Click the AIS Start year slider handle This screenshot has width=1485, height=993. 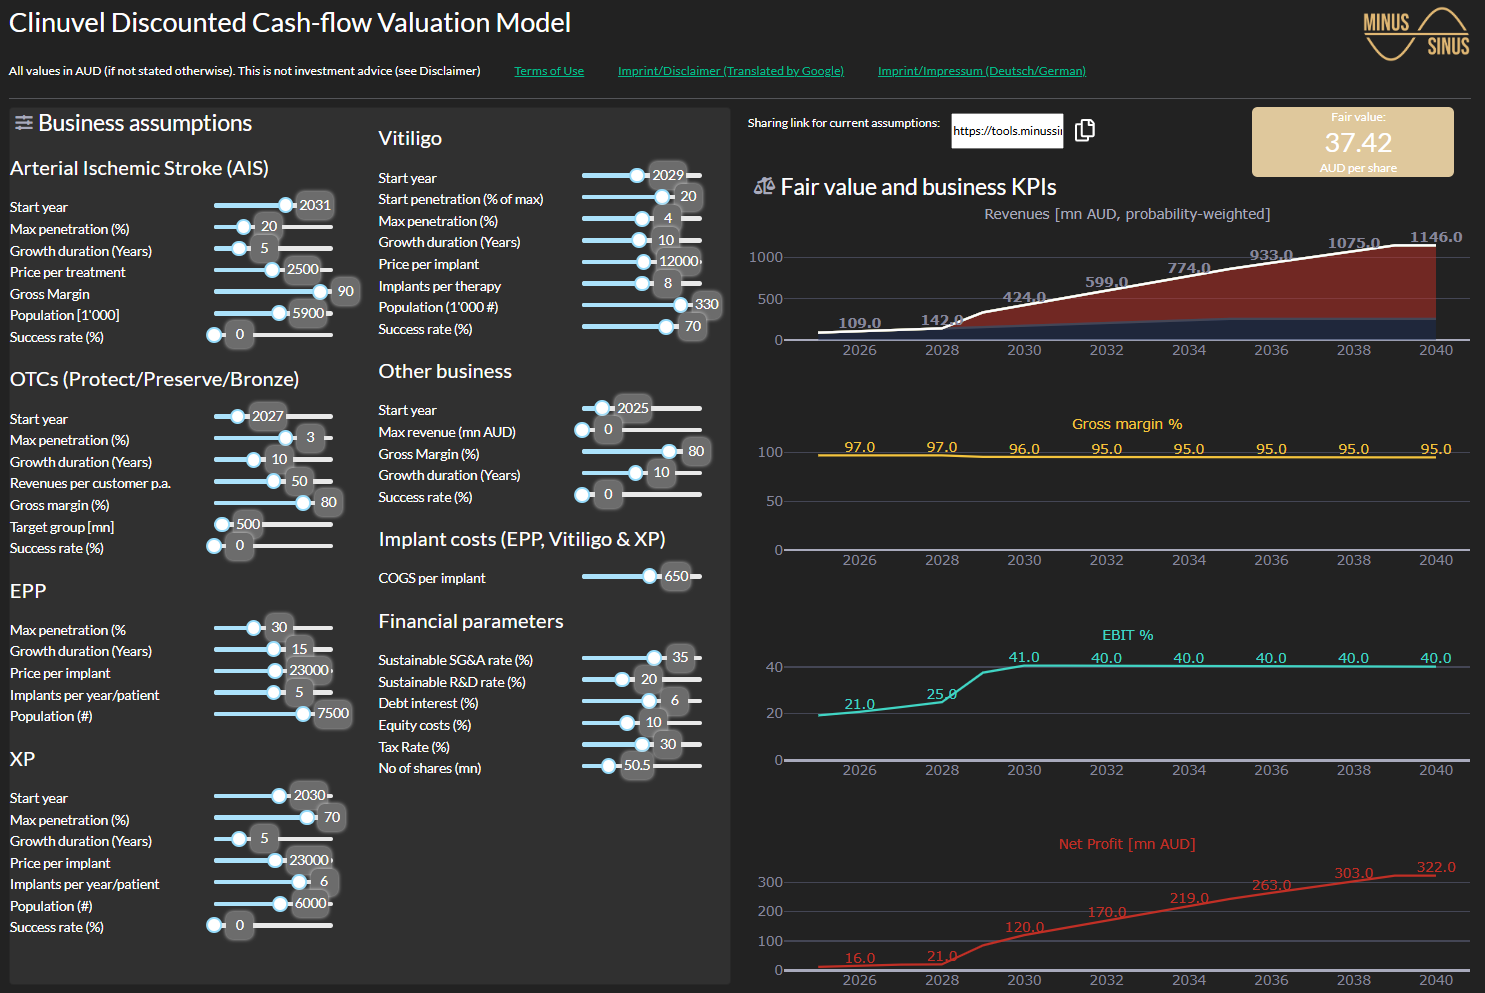click(286, 205)
